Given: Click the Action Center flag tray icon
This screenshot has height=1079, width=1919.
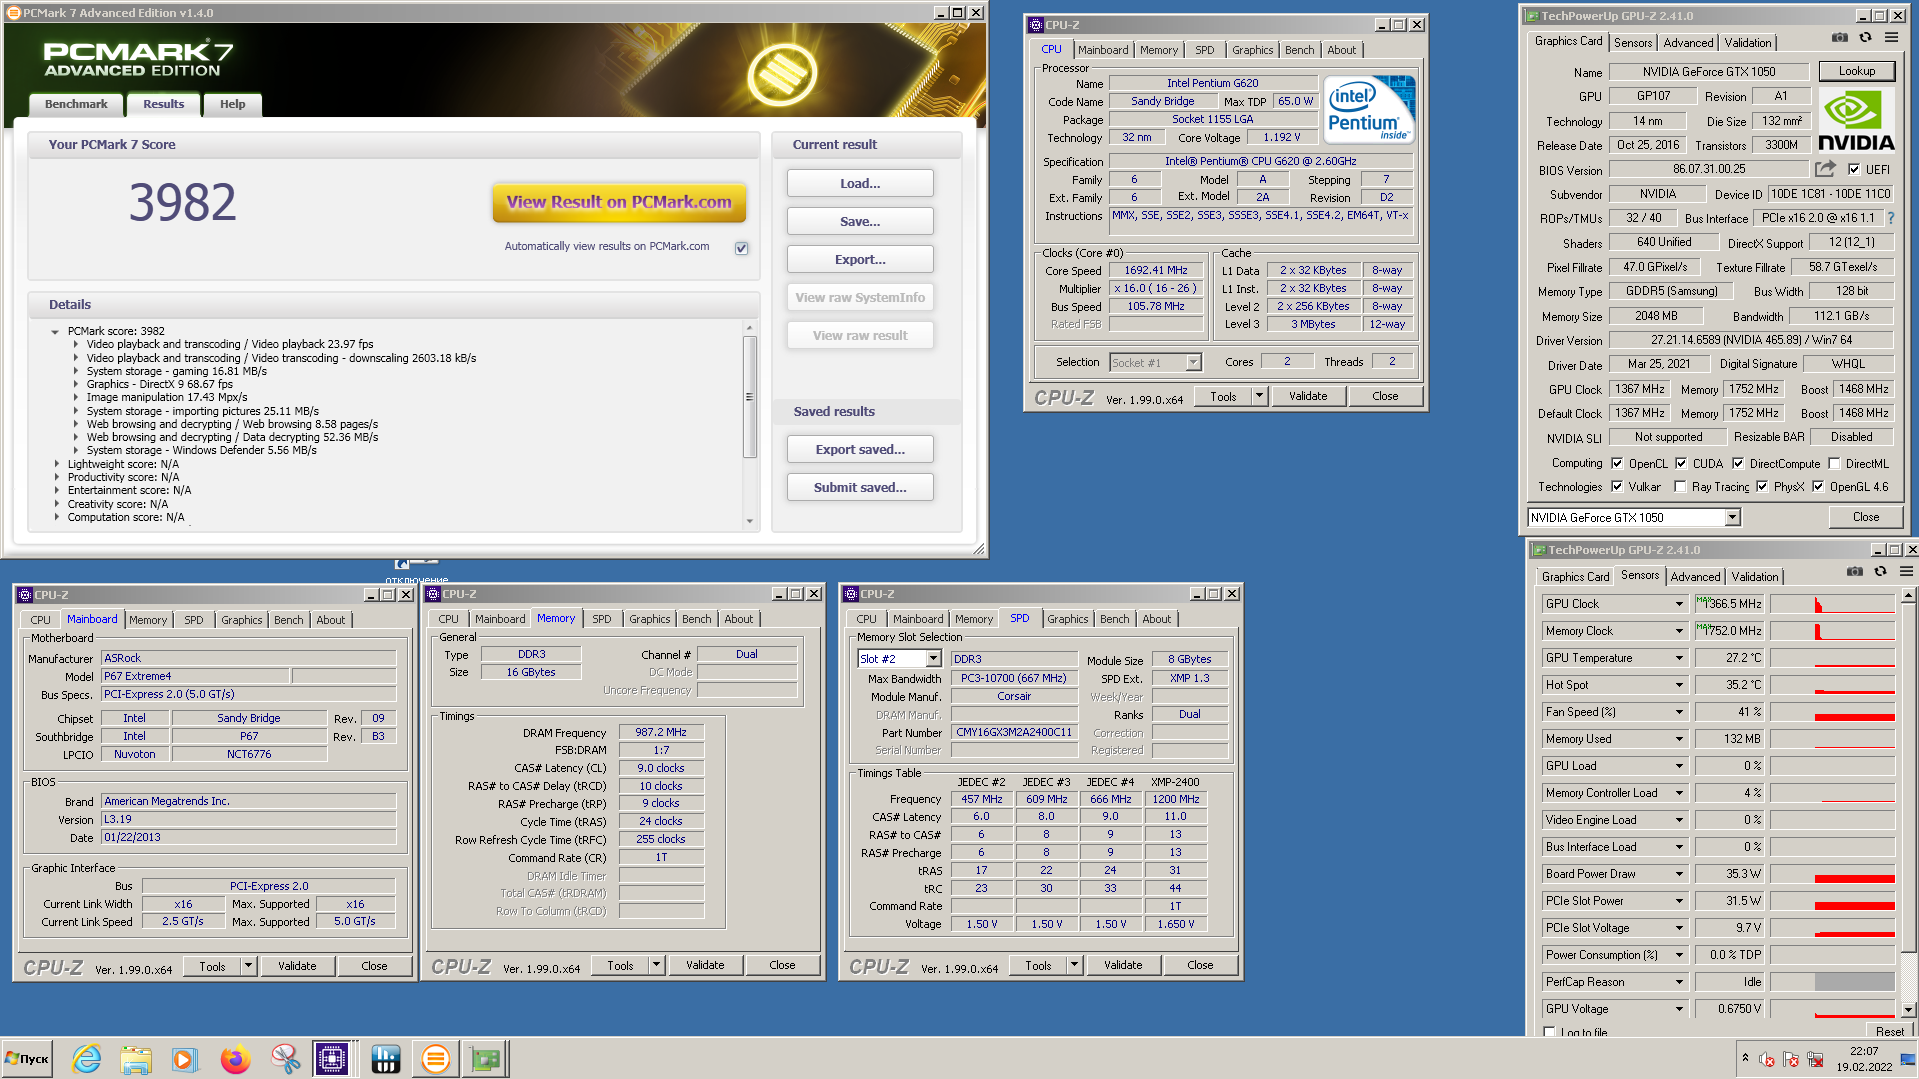Looking at the screenshot, I should (1791, 1059).
